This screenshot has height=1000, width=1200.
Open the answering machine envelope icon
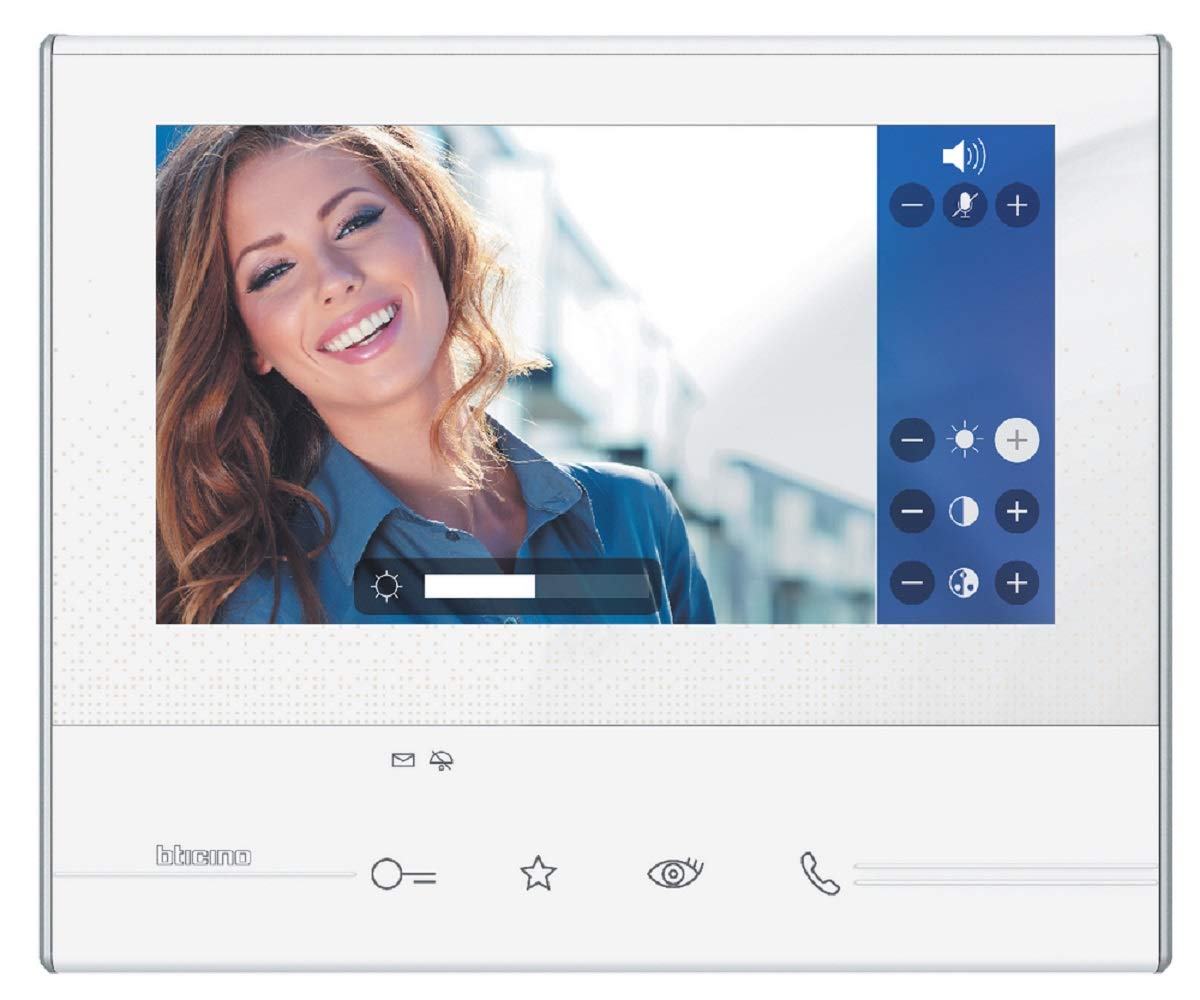(x=402, y=762)
